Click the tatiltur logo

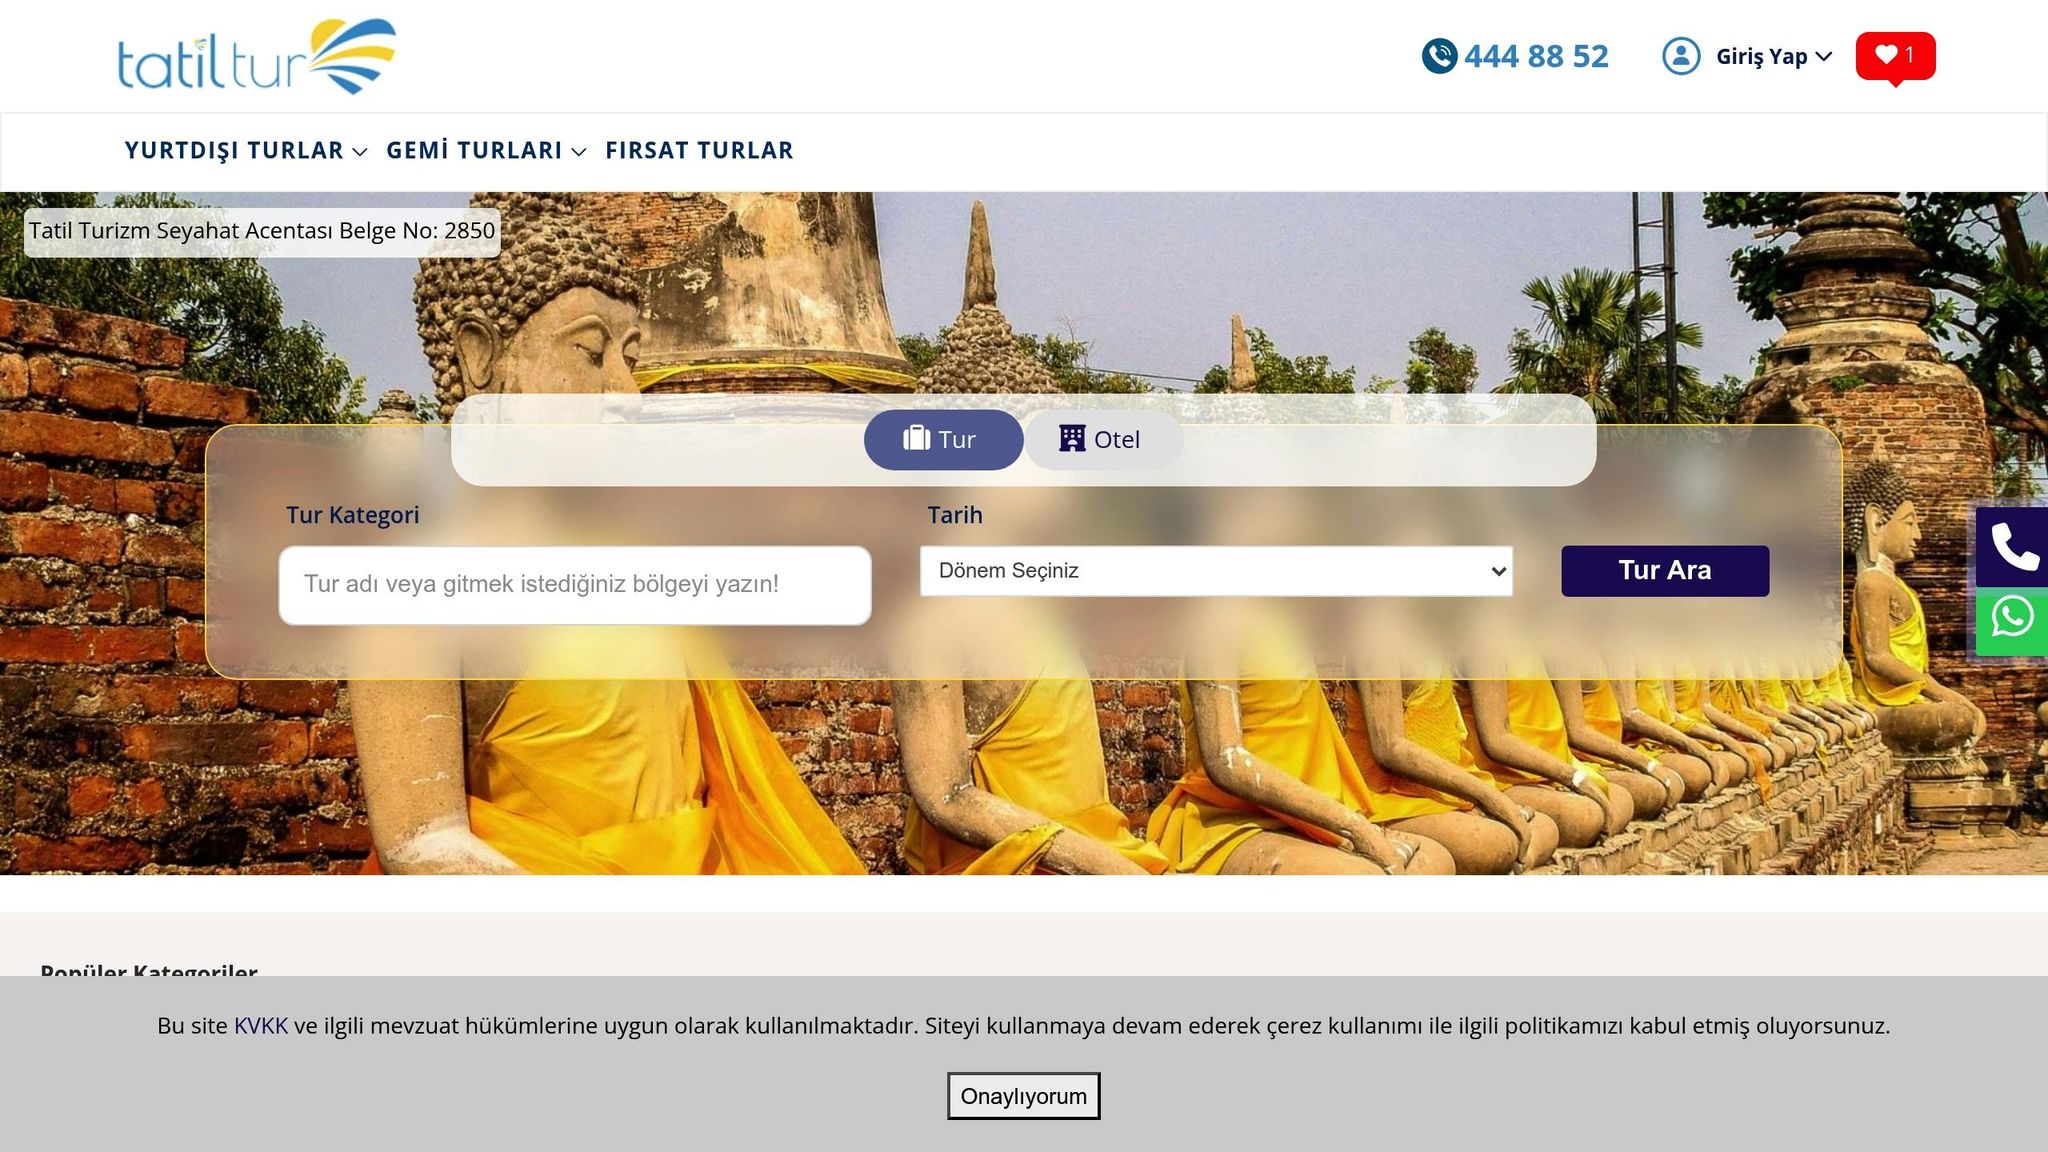256,57
